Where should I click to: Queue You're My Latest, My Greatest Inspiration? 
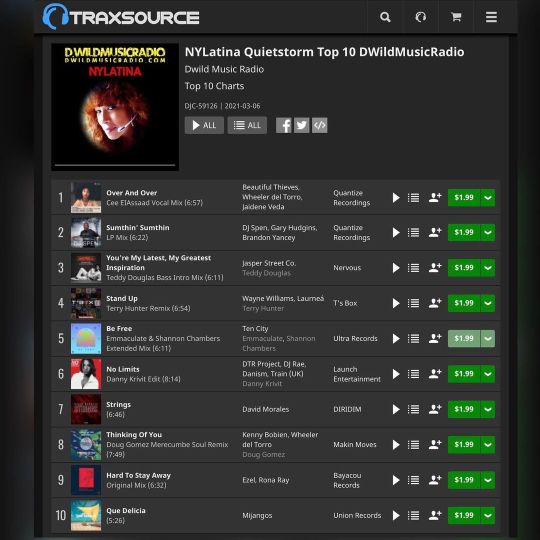(x=413, y=268)
